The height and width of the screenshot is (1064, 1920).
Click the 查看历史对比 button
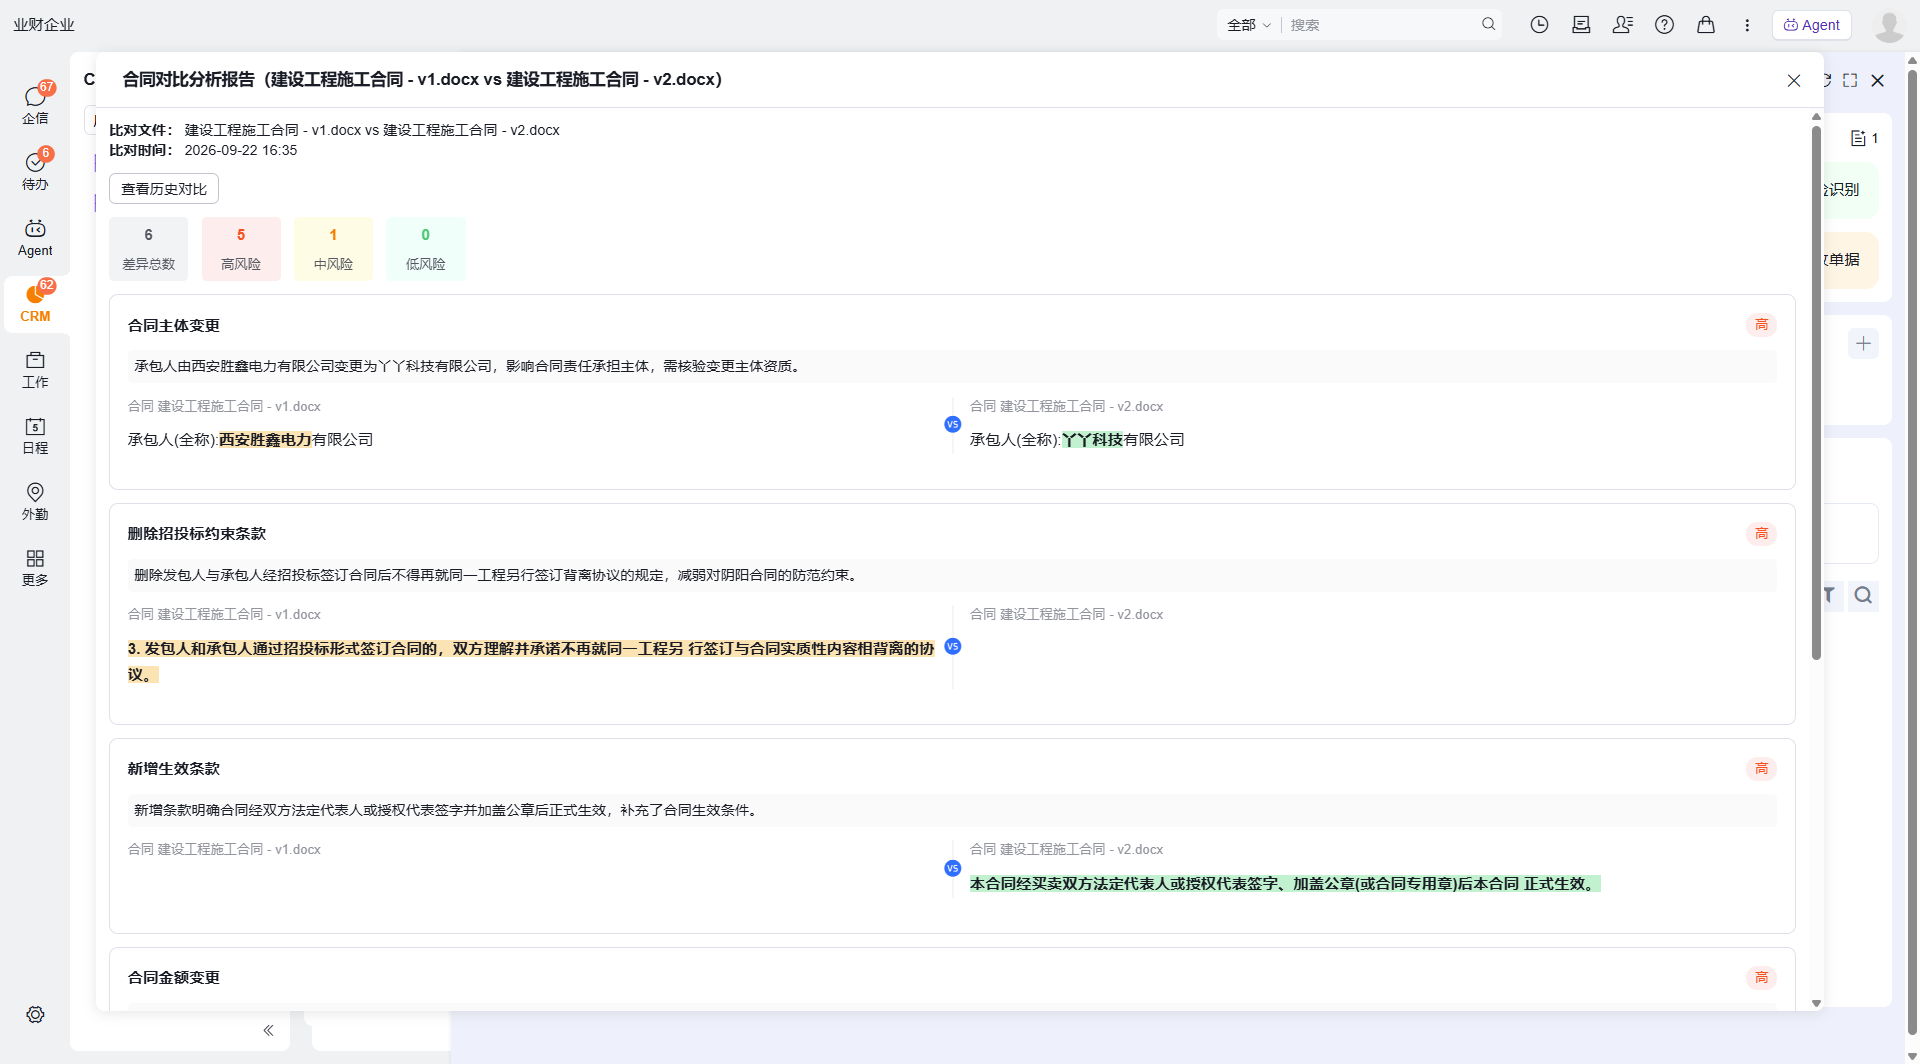tap(164, 189)
